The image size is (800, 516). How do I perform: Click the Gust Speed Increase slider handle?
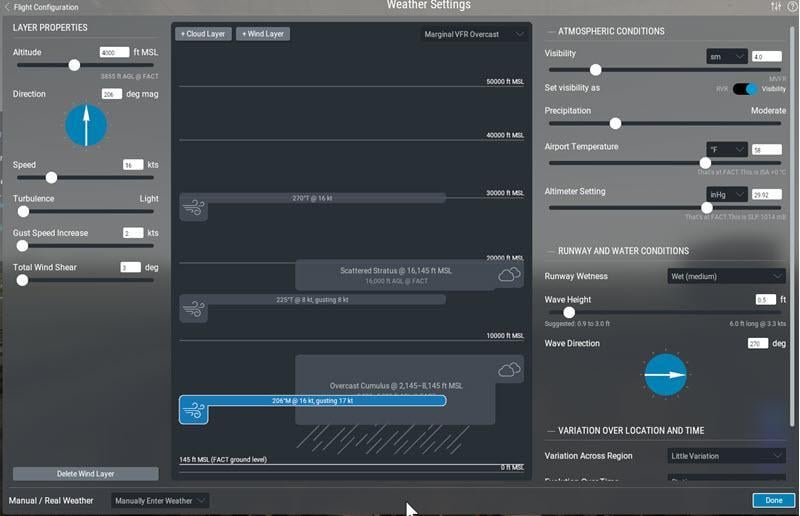pos(22,246)
